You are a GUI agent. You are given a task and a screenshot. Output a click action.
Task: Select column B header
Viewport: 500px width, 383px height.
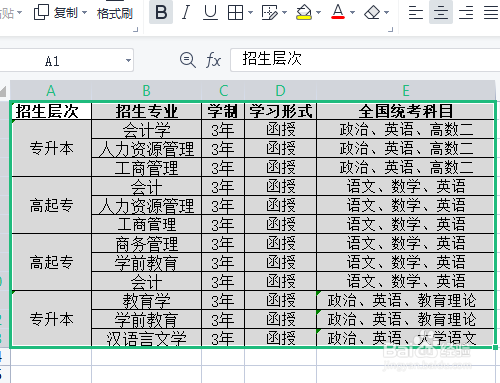tap(146, 90)
